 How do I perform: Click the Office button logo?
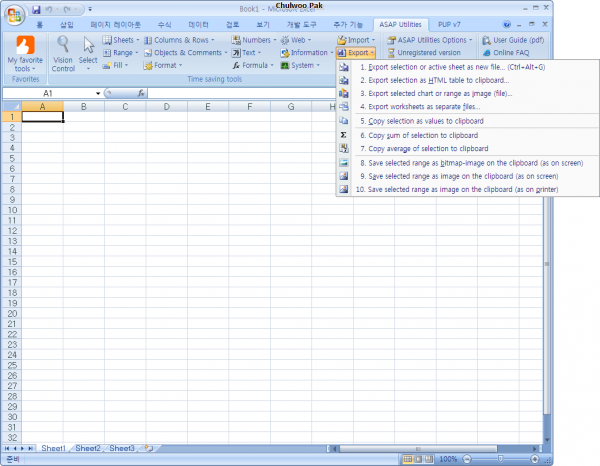click(15, 15)
